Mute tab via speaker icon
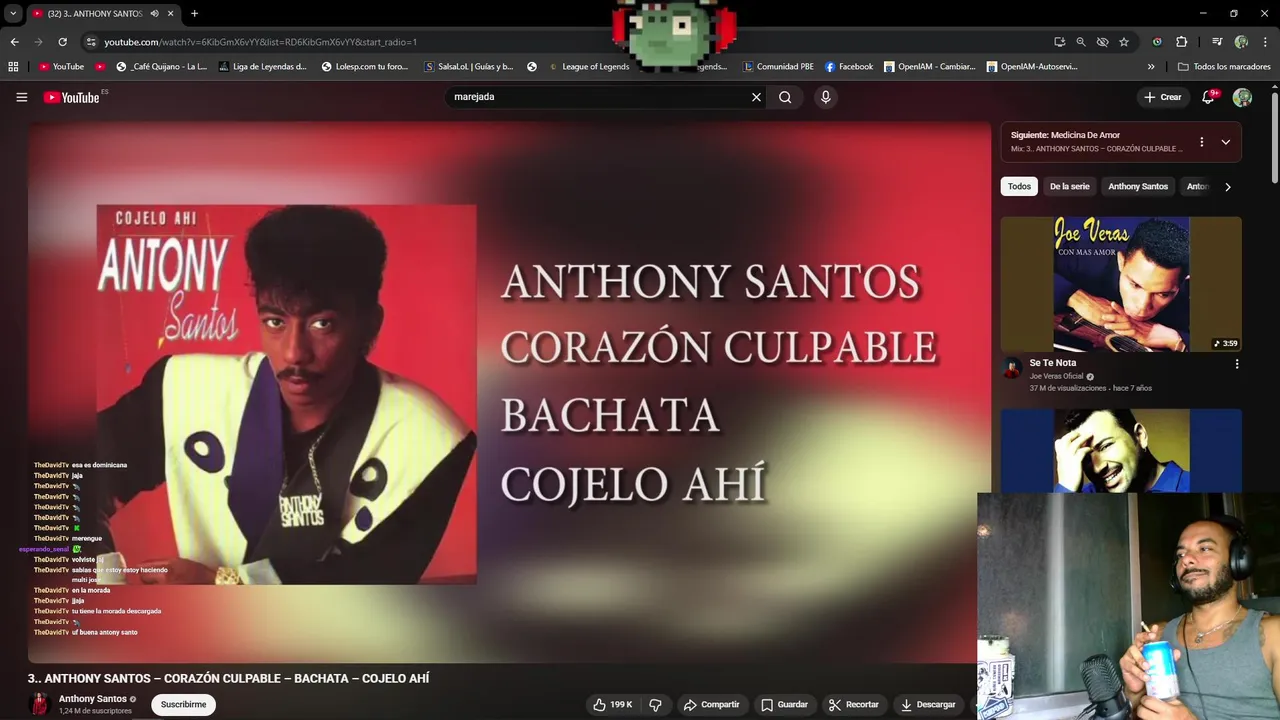 click(154, 14)
